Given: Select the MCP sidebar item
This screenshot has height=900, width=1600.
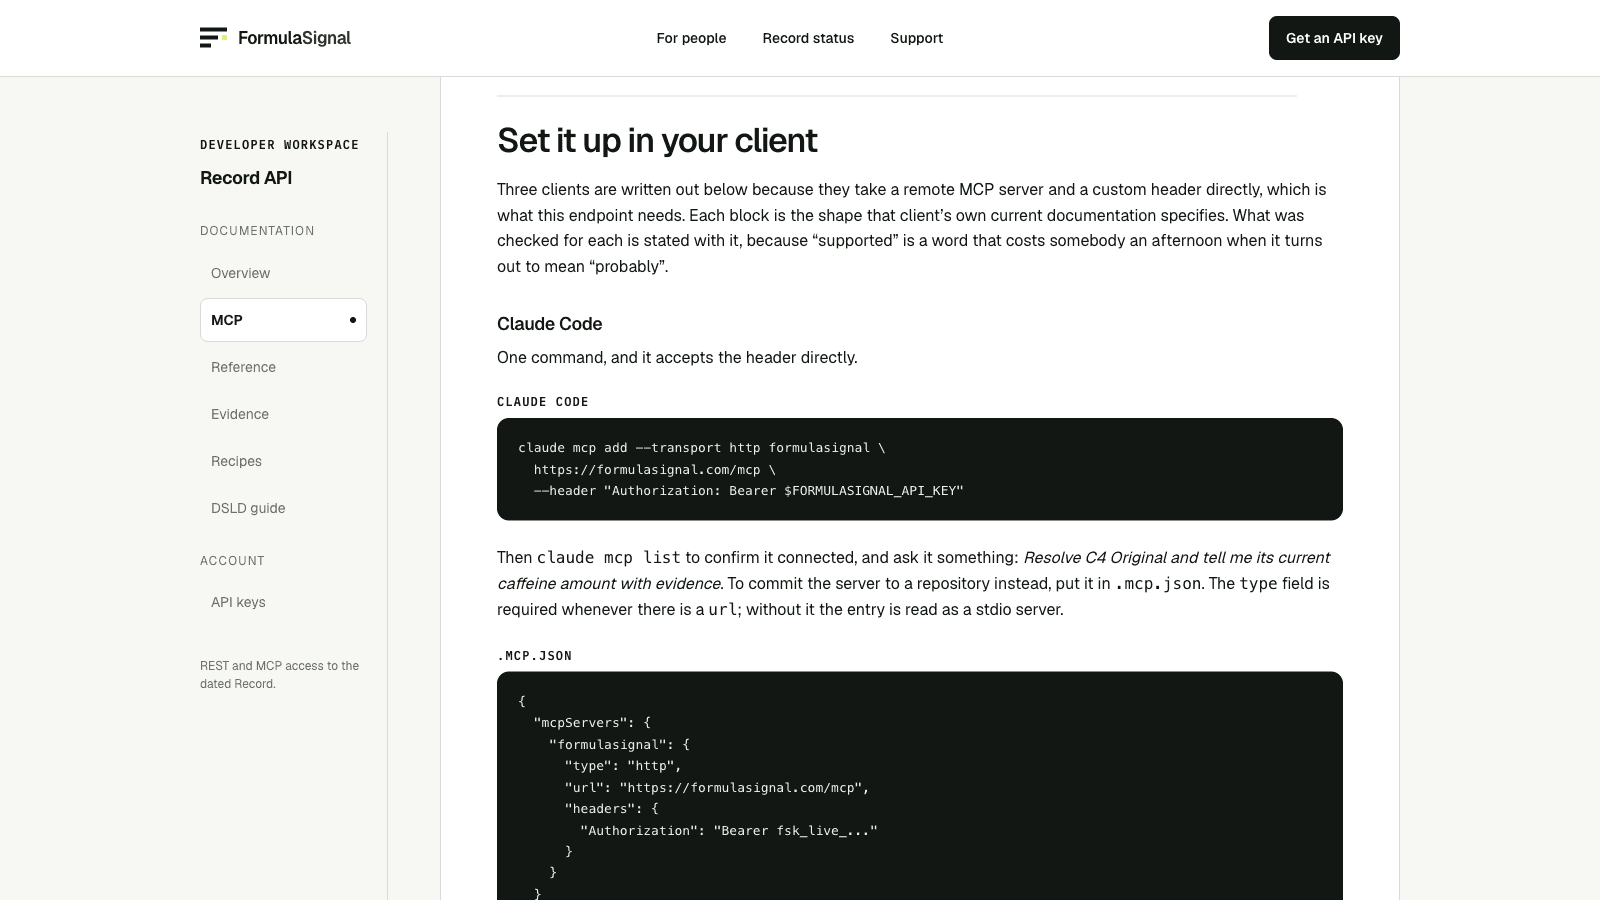Looking at the screenshot, I should point(283,320).
